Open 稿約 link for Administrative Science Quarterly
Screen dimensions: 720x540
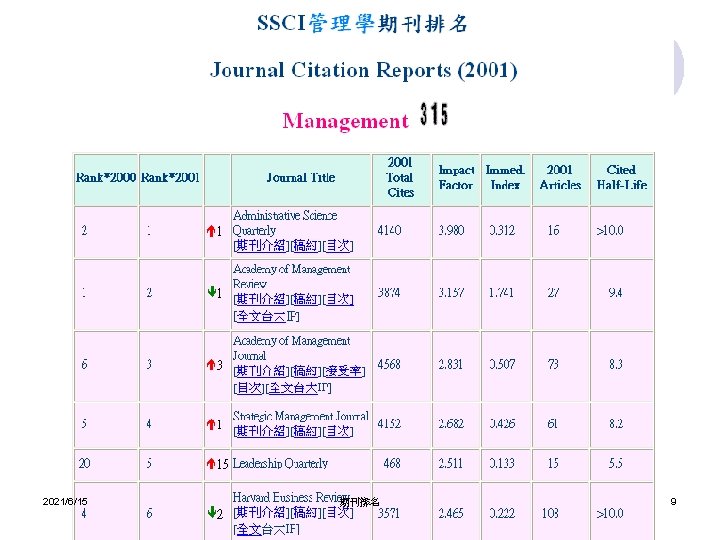[x=306, y=246]
